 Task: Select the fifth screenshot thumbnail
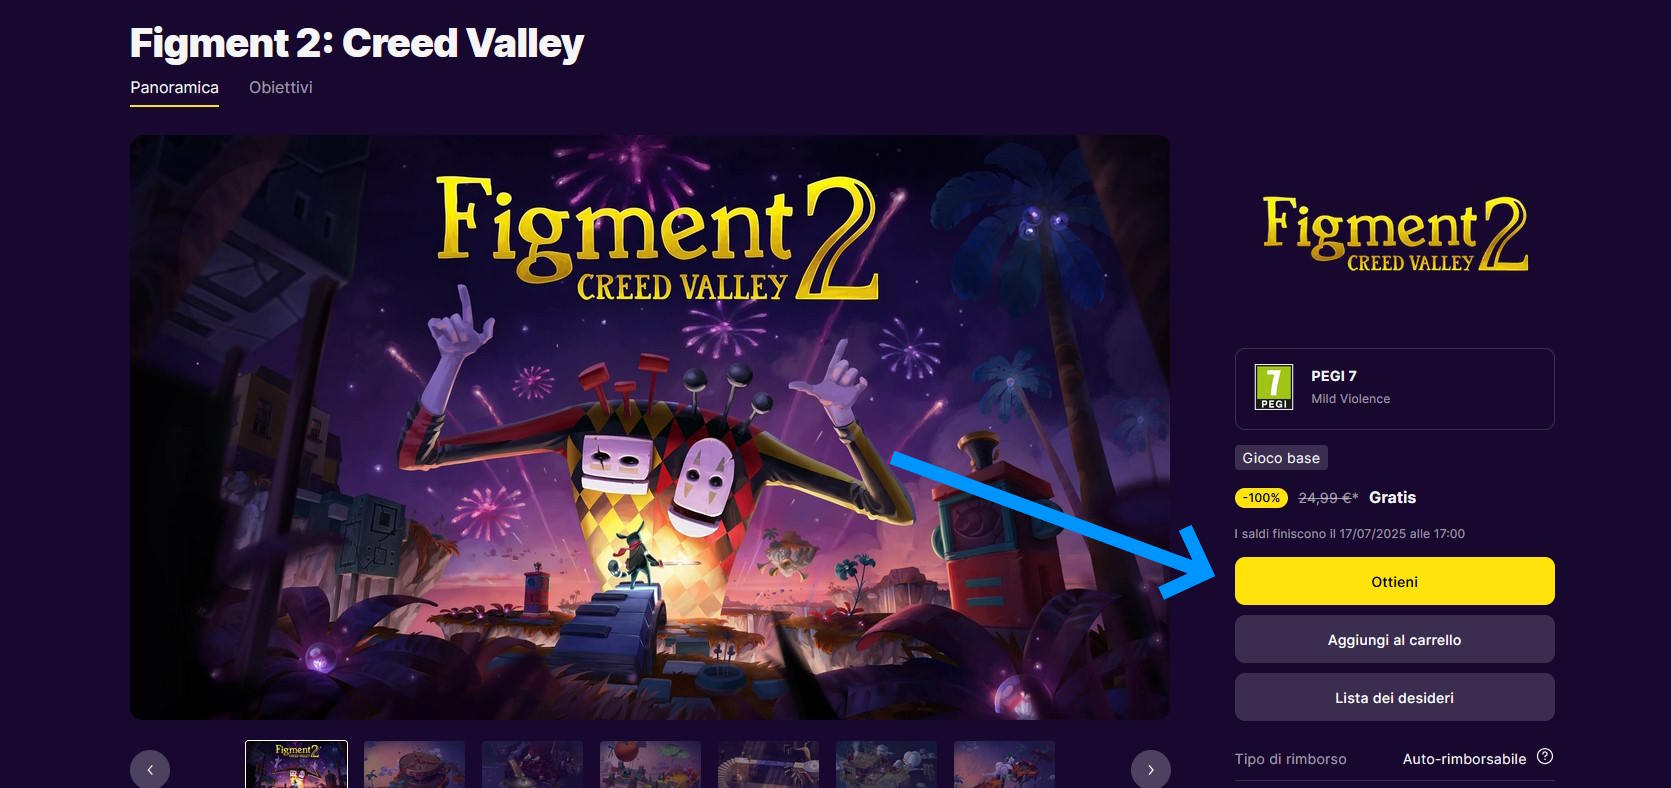[x=768, y=764]
